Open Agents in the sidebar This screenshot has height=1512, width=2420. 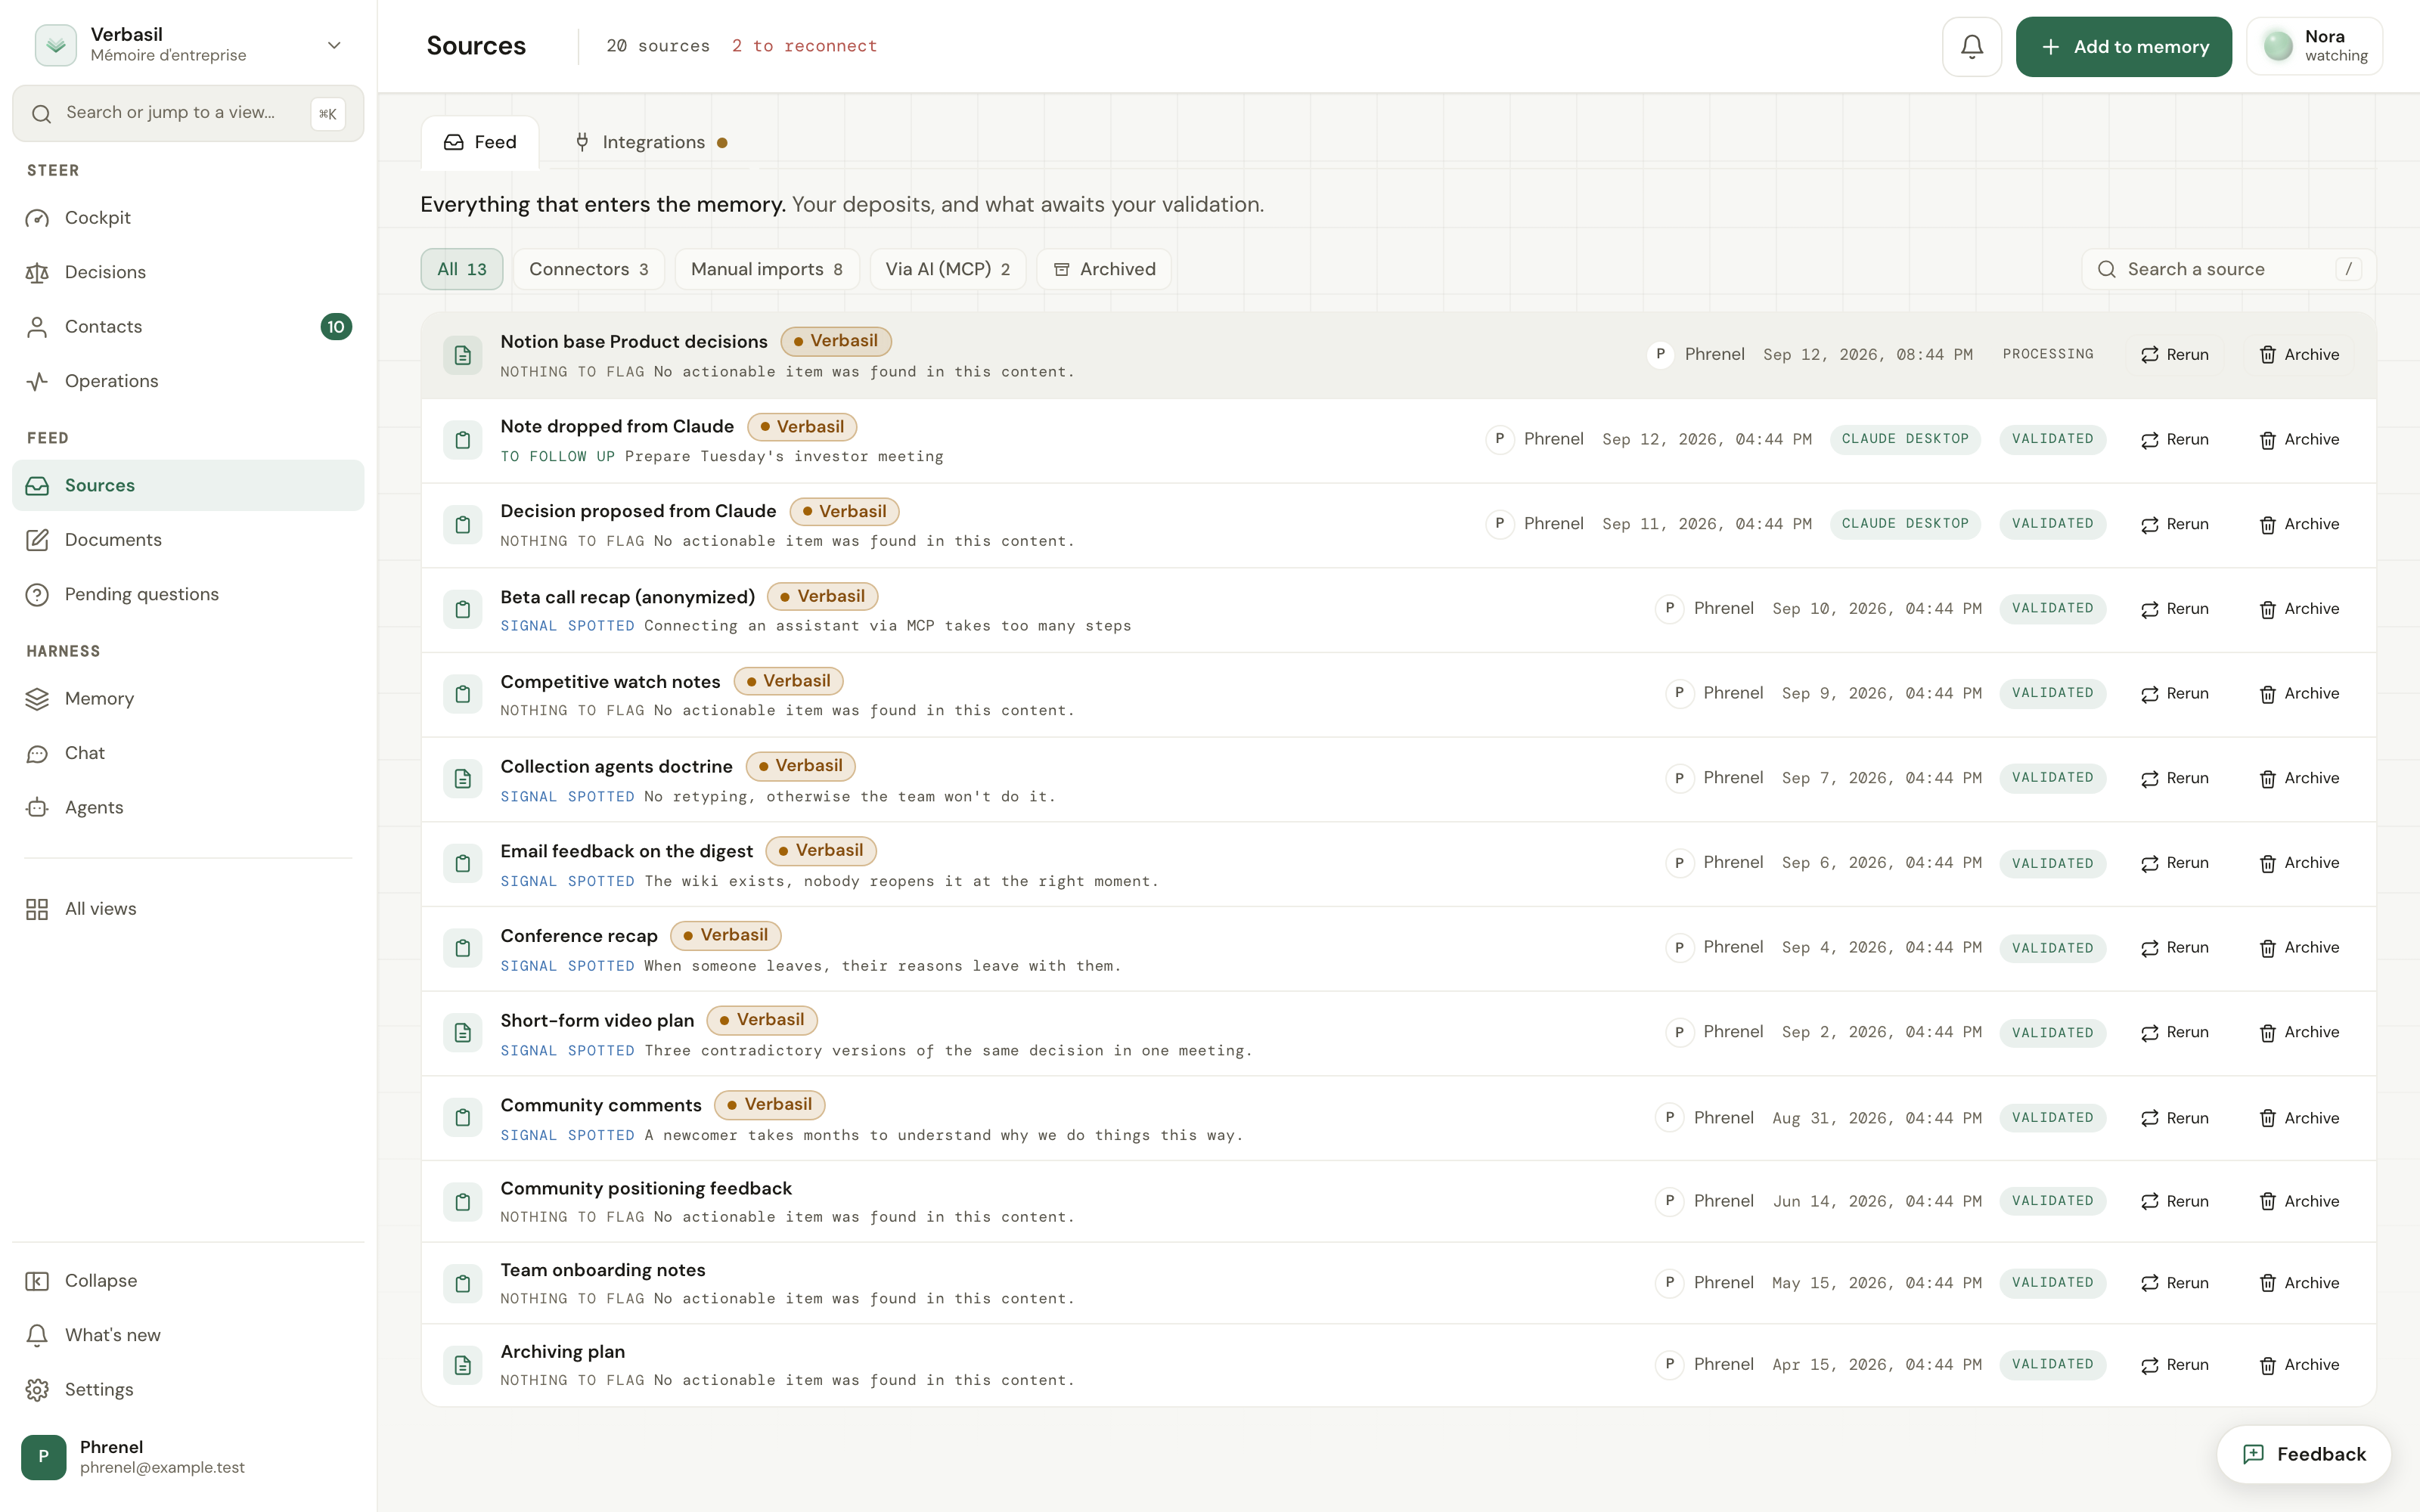pyautogui.click(x=188, y=807)
